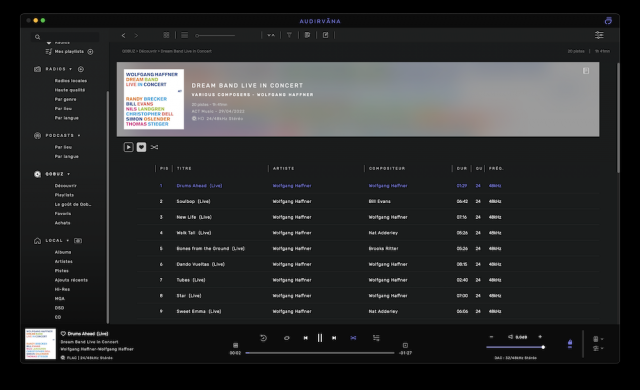Adjust the volume slider
Viewport: 640px width, 390px height.
pos(516,347)
